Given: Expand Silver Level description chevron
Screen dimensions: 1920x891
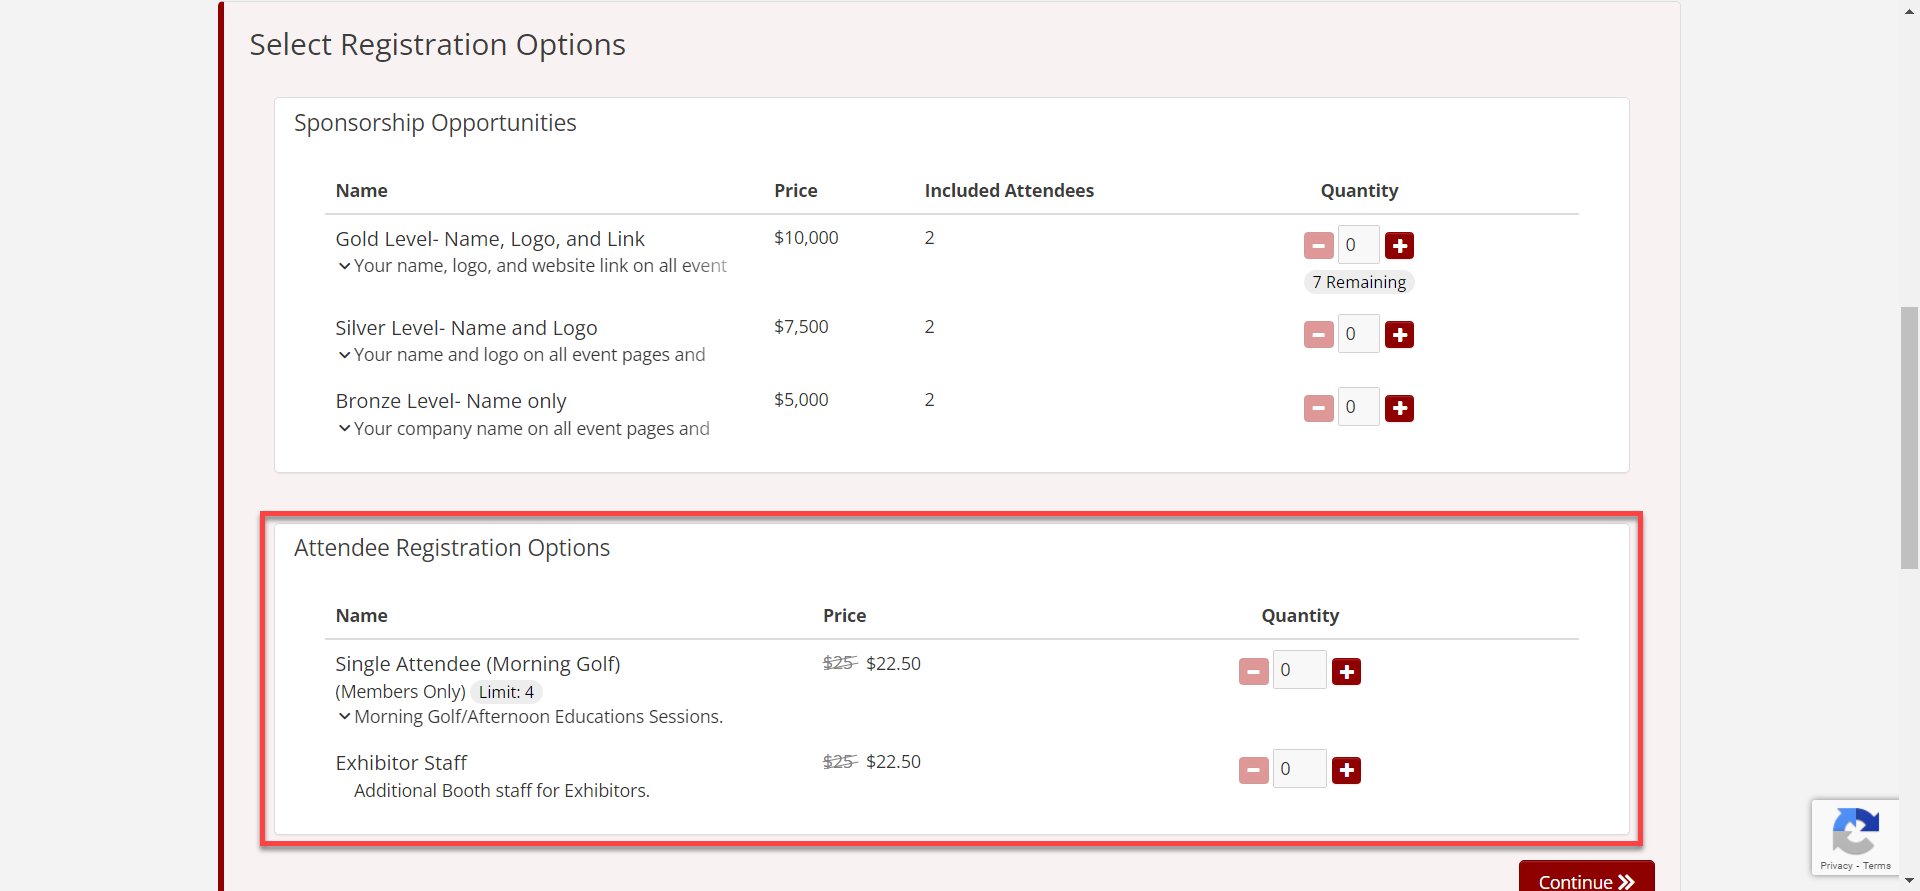Looking at the screenshot, I should click(x=344, y=355).
